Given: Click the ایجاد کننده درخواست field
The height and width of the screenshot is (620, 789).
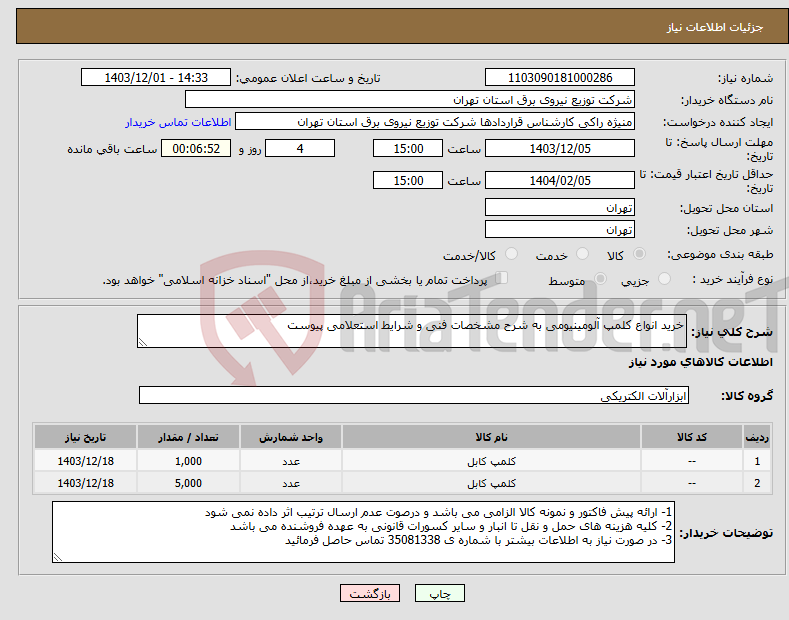Looking at the screenshot, I should 435,122.
